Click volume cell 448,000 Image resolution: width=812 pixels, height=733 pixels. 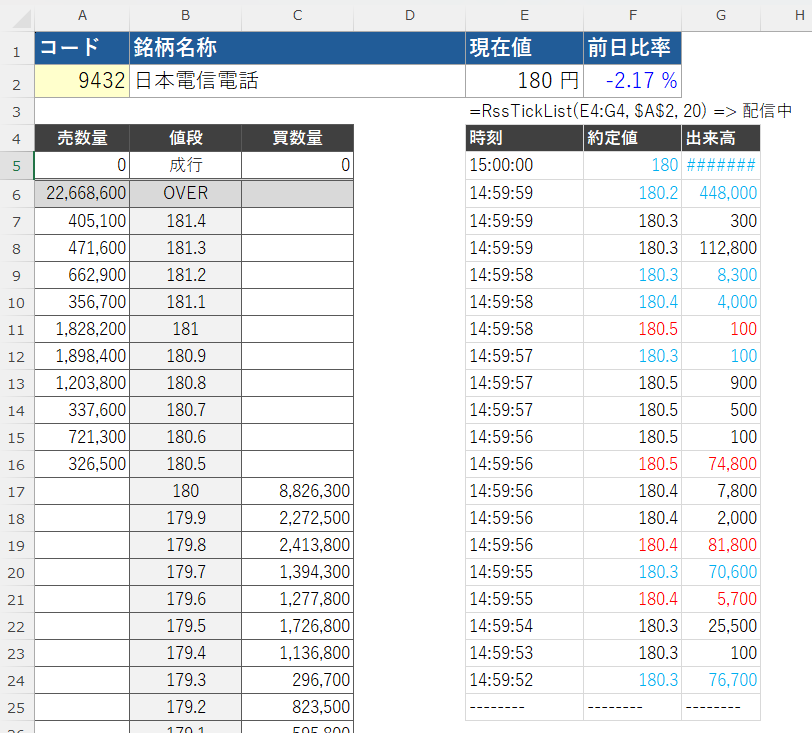tap(721, 194)
